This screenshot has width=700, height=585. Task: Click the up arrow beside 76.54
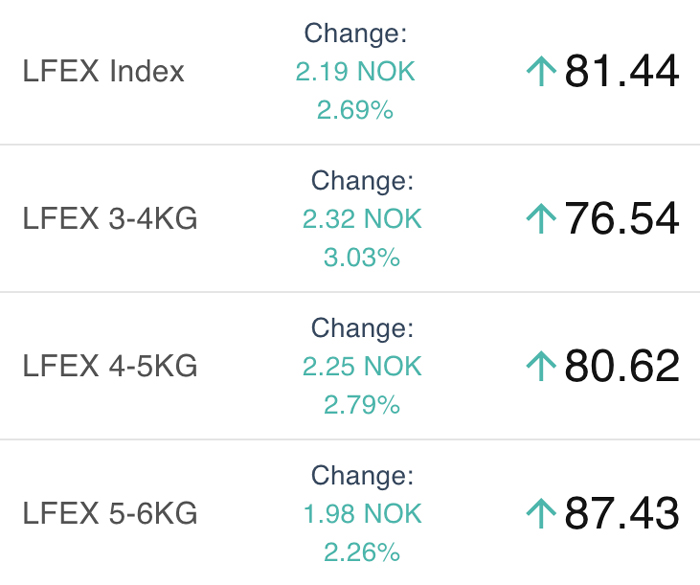tap(541, 218)
